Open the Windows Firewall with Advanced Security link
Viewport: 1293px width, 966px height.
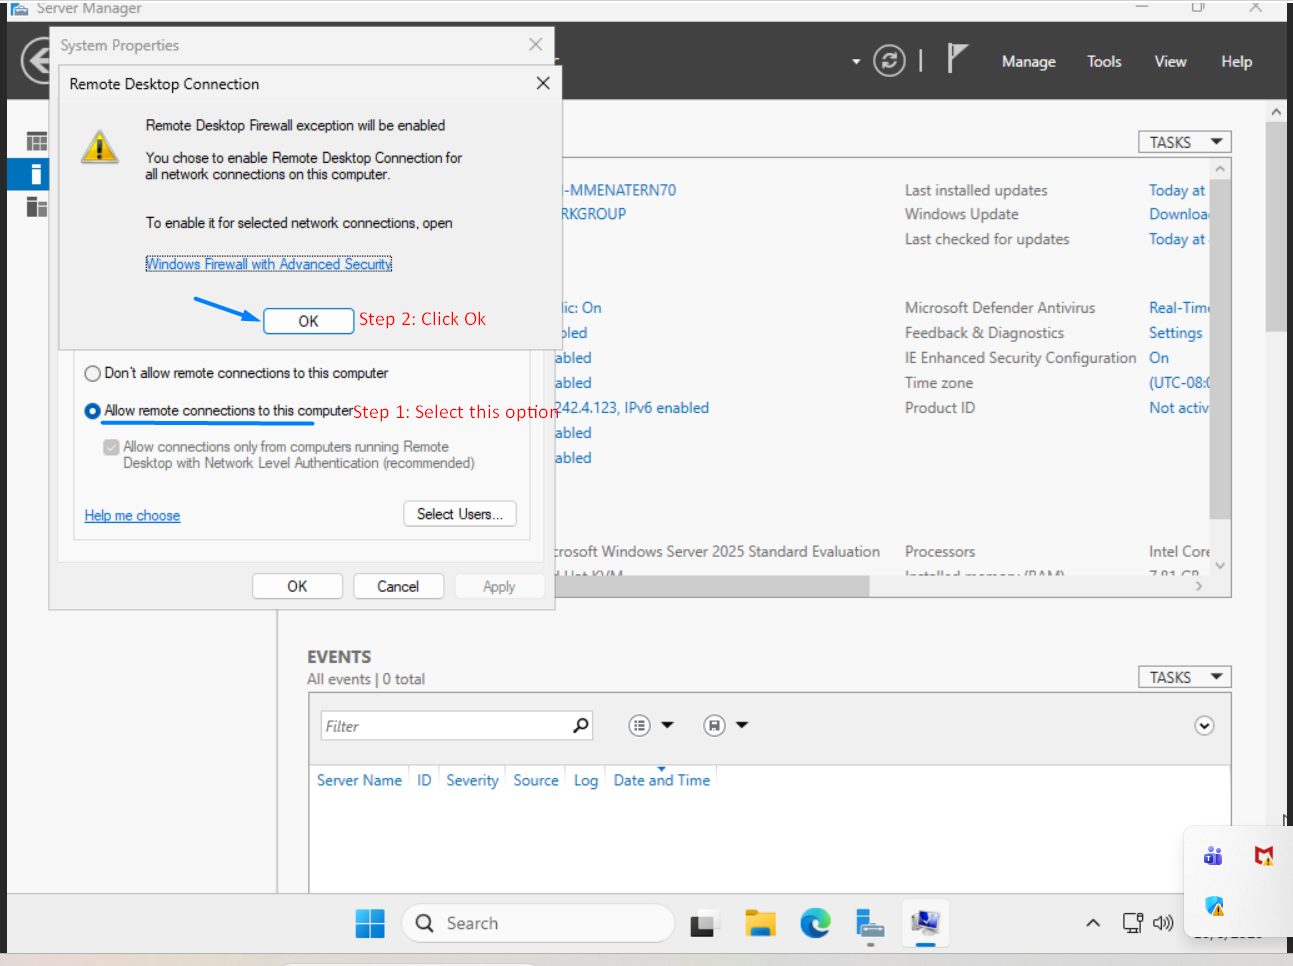pyautogui.click(x=269, y=264)
